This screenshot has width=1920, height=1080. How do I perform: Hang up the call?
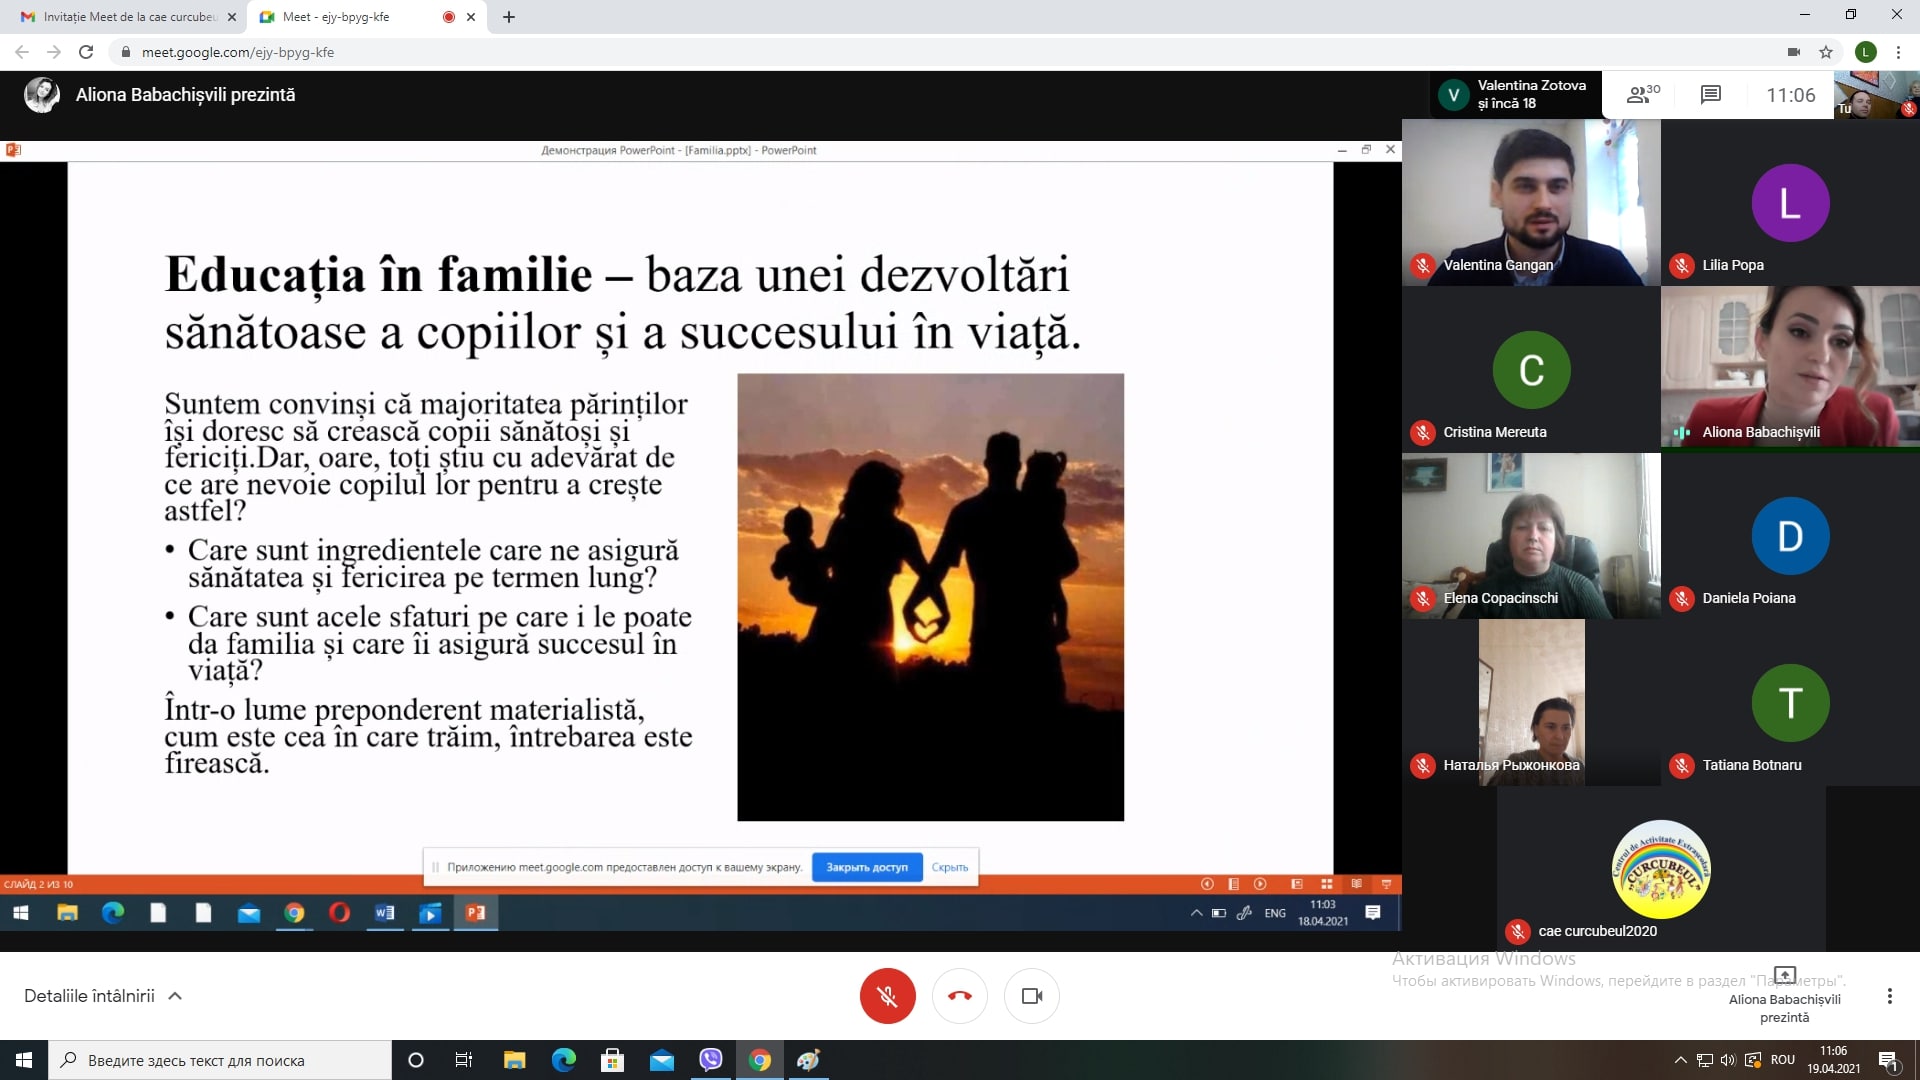[x=959, y=996]
